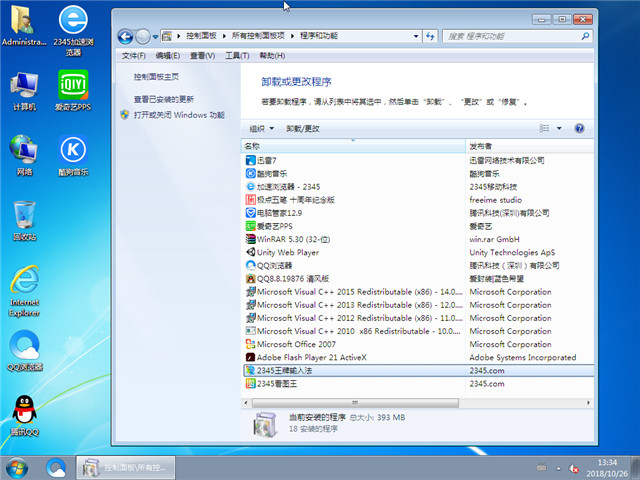Click horizontal scrollbar right arrow
640x480 pixels.
[588, 403]
